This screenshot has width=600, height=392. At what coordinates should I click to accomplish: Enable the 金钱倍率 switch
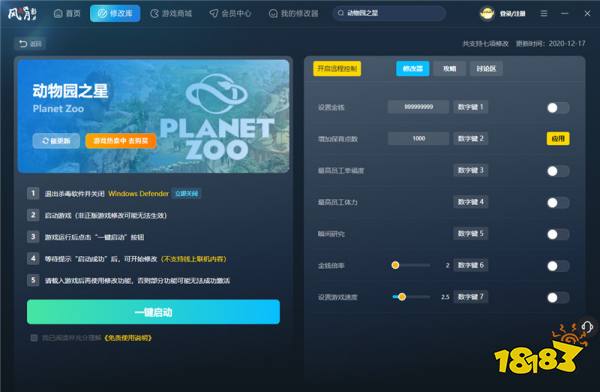point(558,266)
